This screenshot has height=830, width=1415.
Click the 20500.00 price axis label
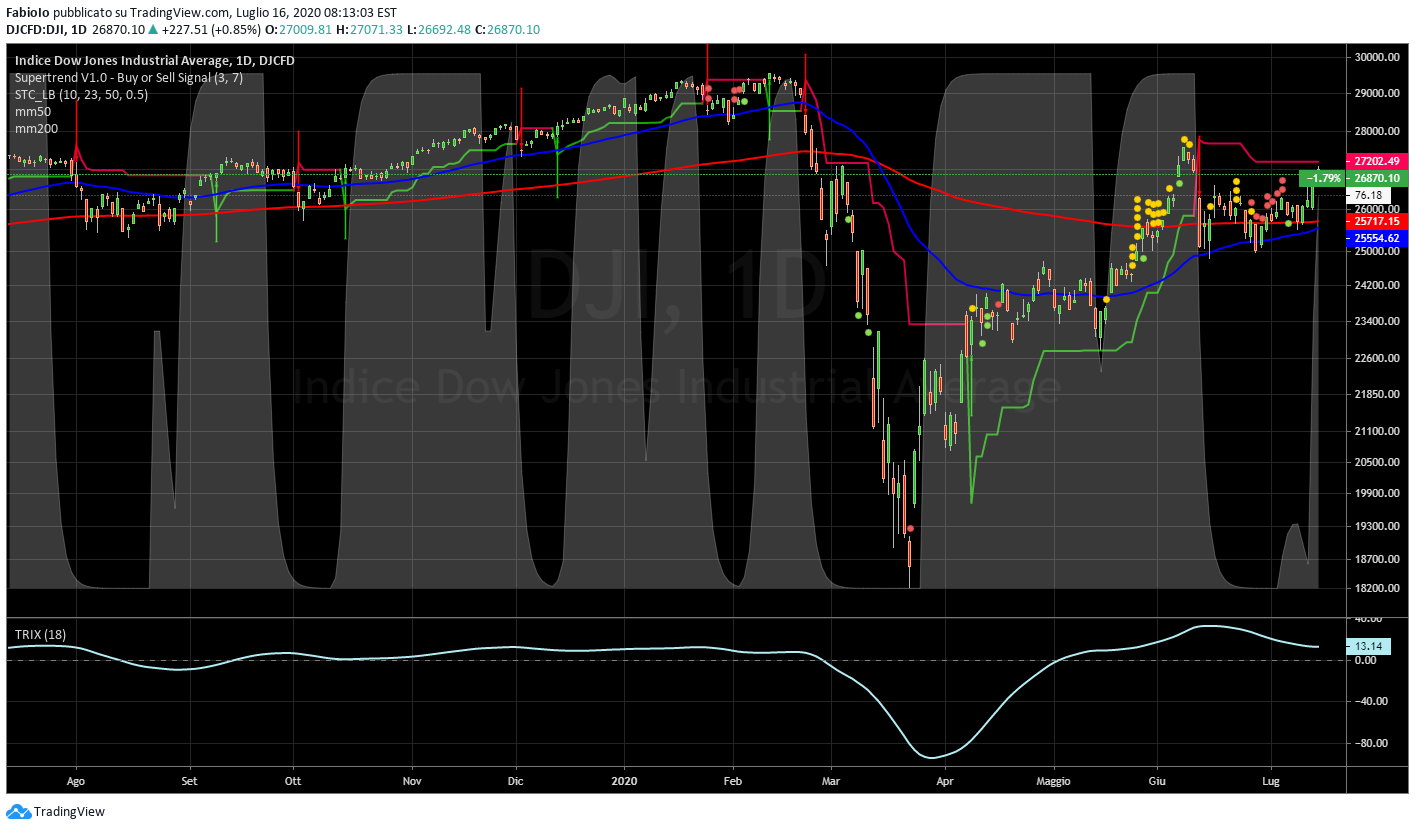(x=1376, y=462)
